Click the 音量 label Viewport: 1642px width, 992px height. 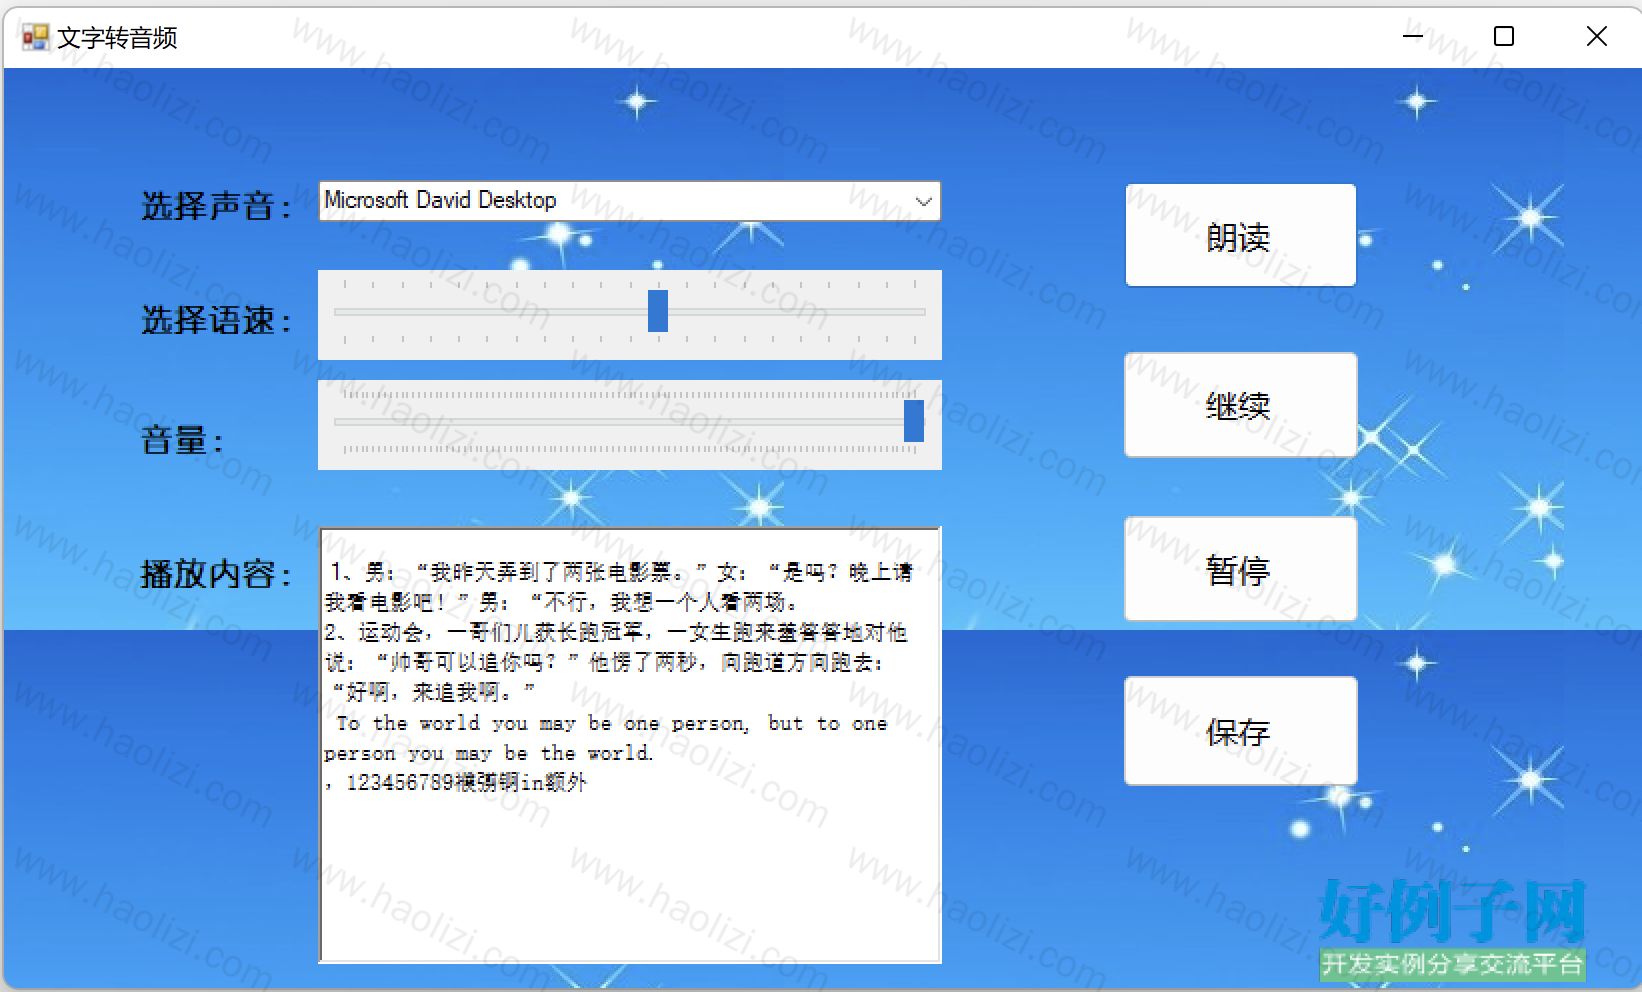181,439
